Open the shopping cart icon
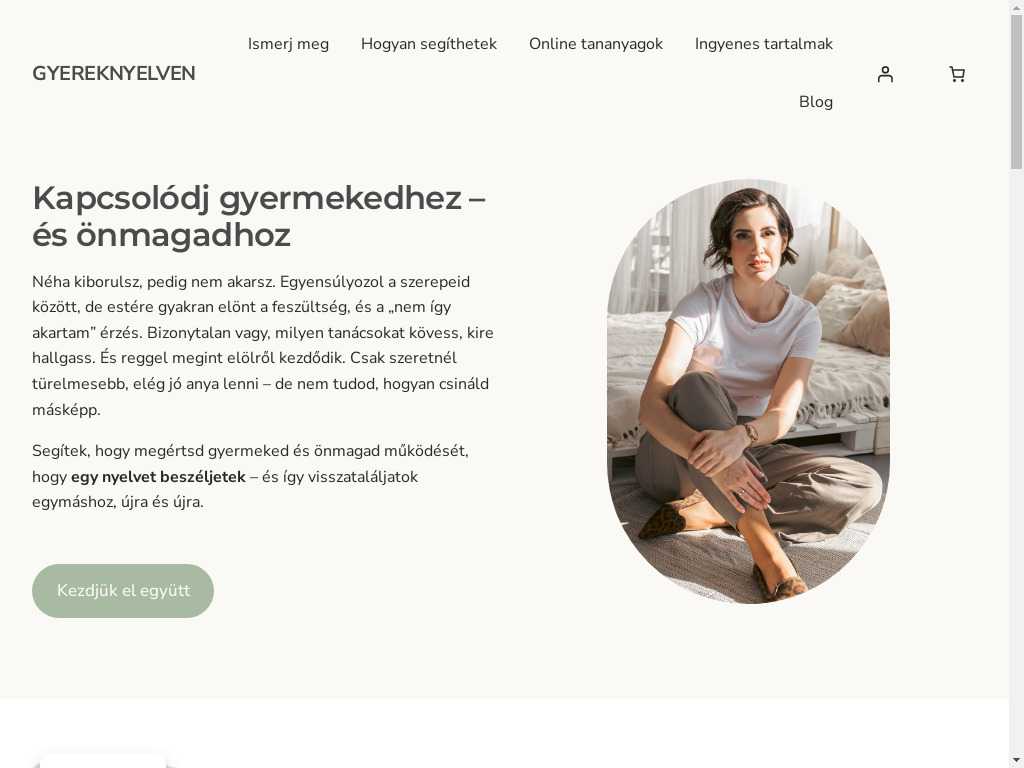 (957, 74)
